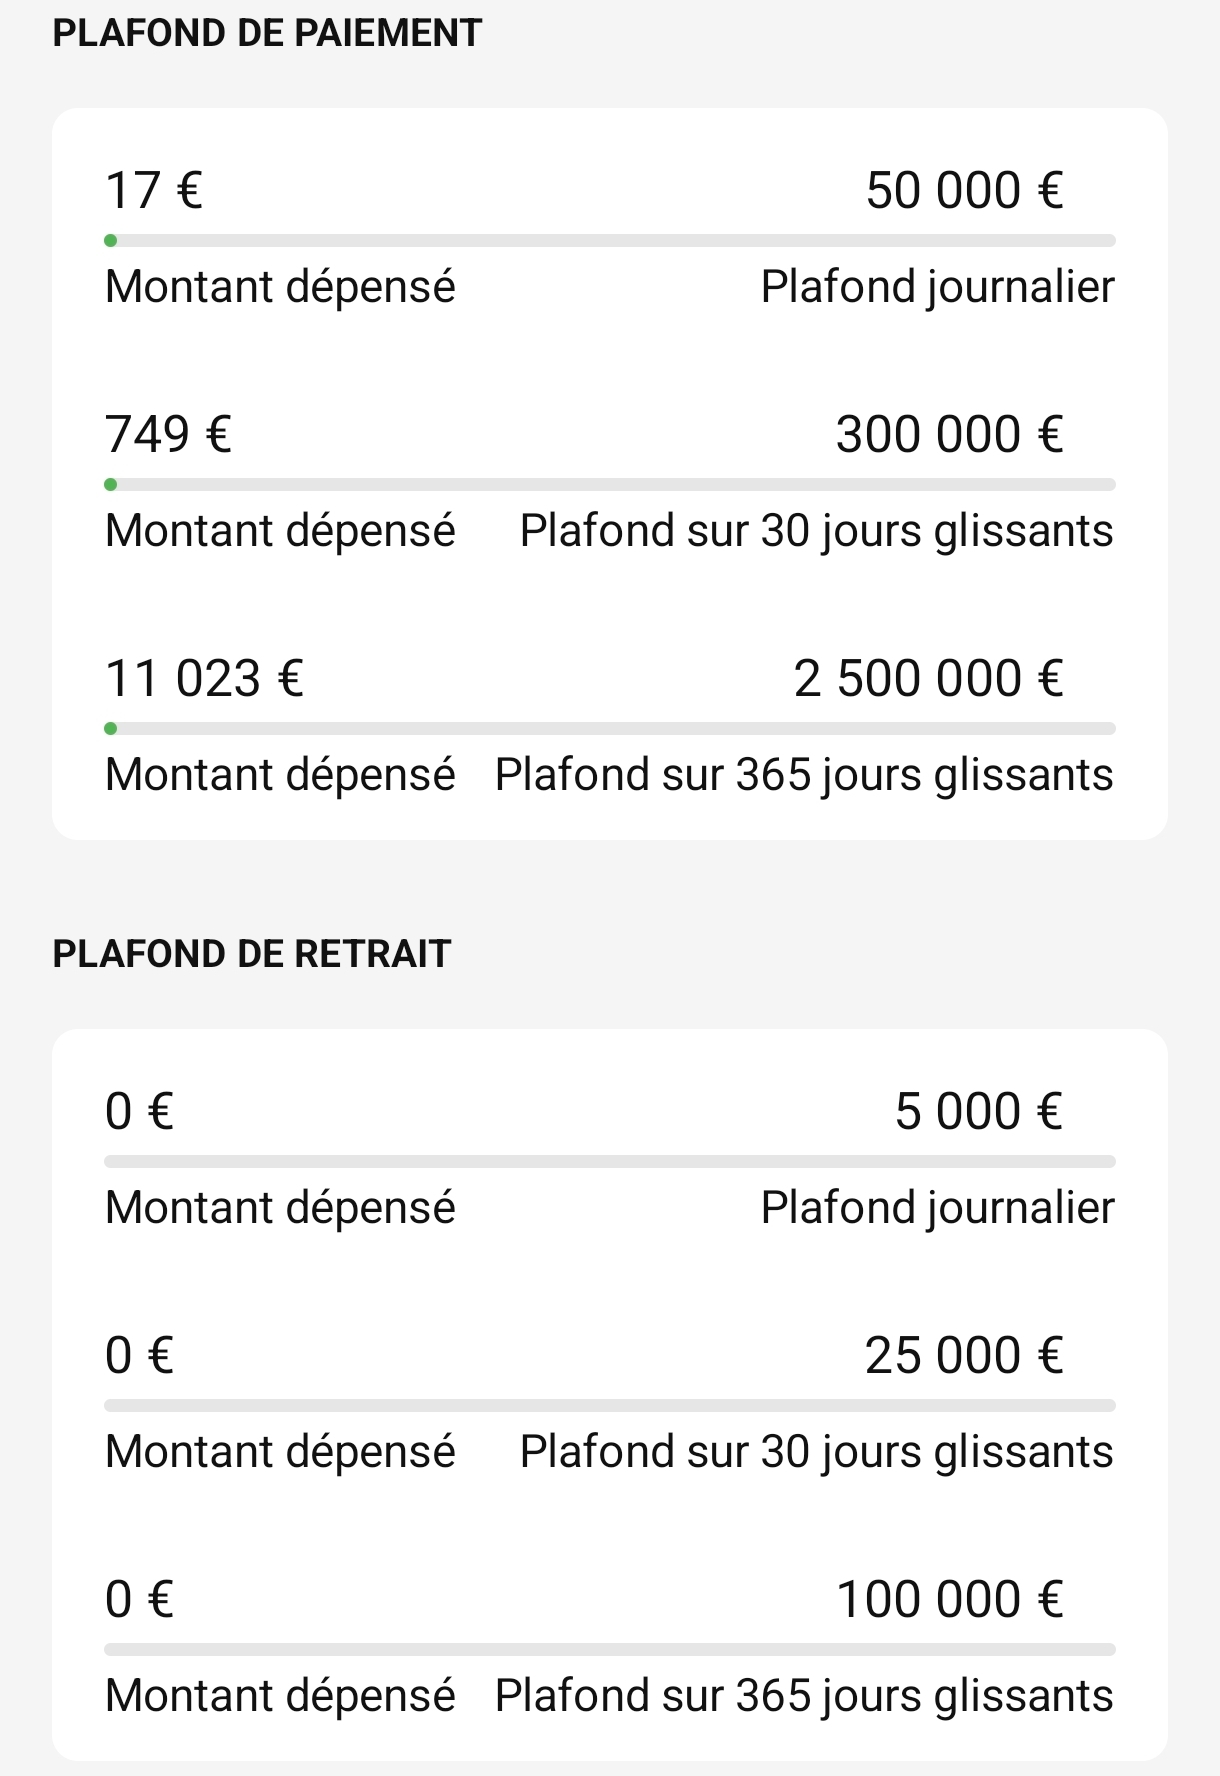The width and height of the screenshot is (1220, 1776).
Task: Click the withdrawal daily limit progress bar
Action: (x=610, y=1162)
